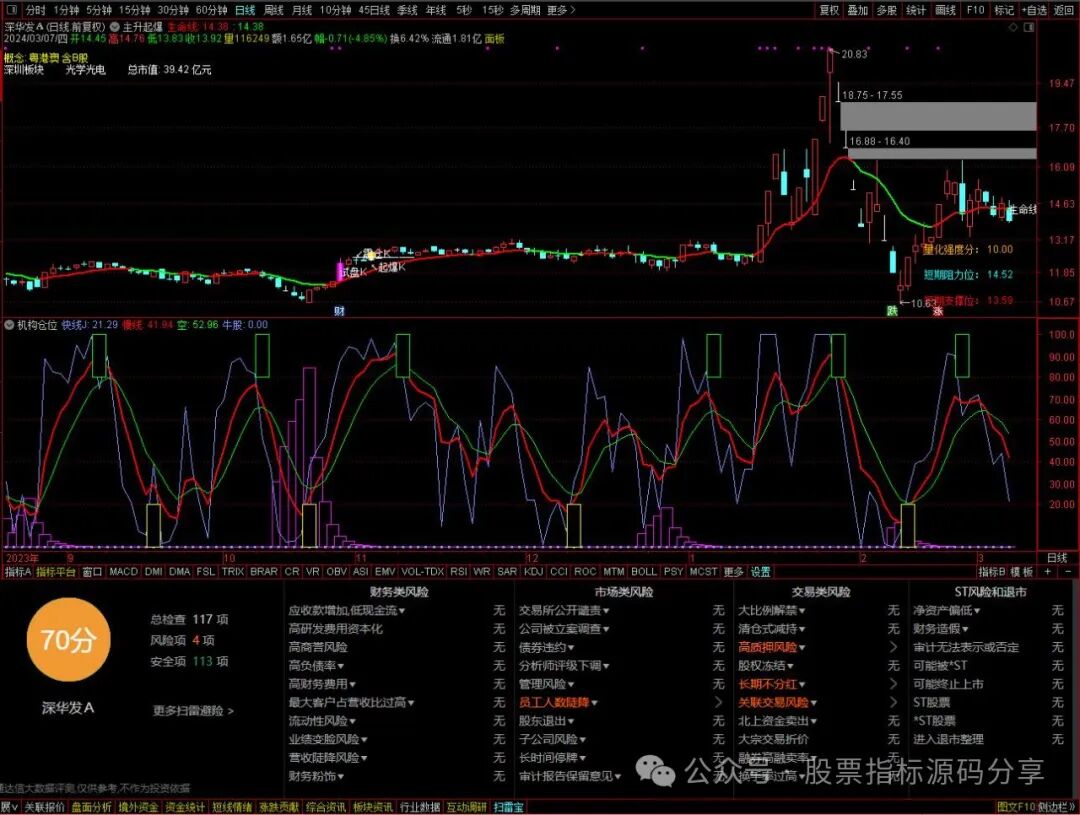This screenshot has height=815, width=1080.
Task: Click the 窗口 button in indicator bar
Action: (x=92, y=572)
